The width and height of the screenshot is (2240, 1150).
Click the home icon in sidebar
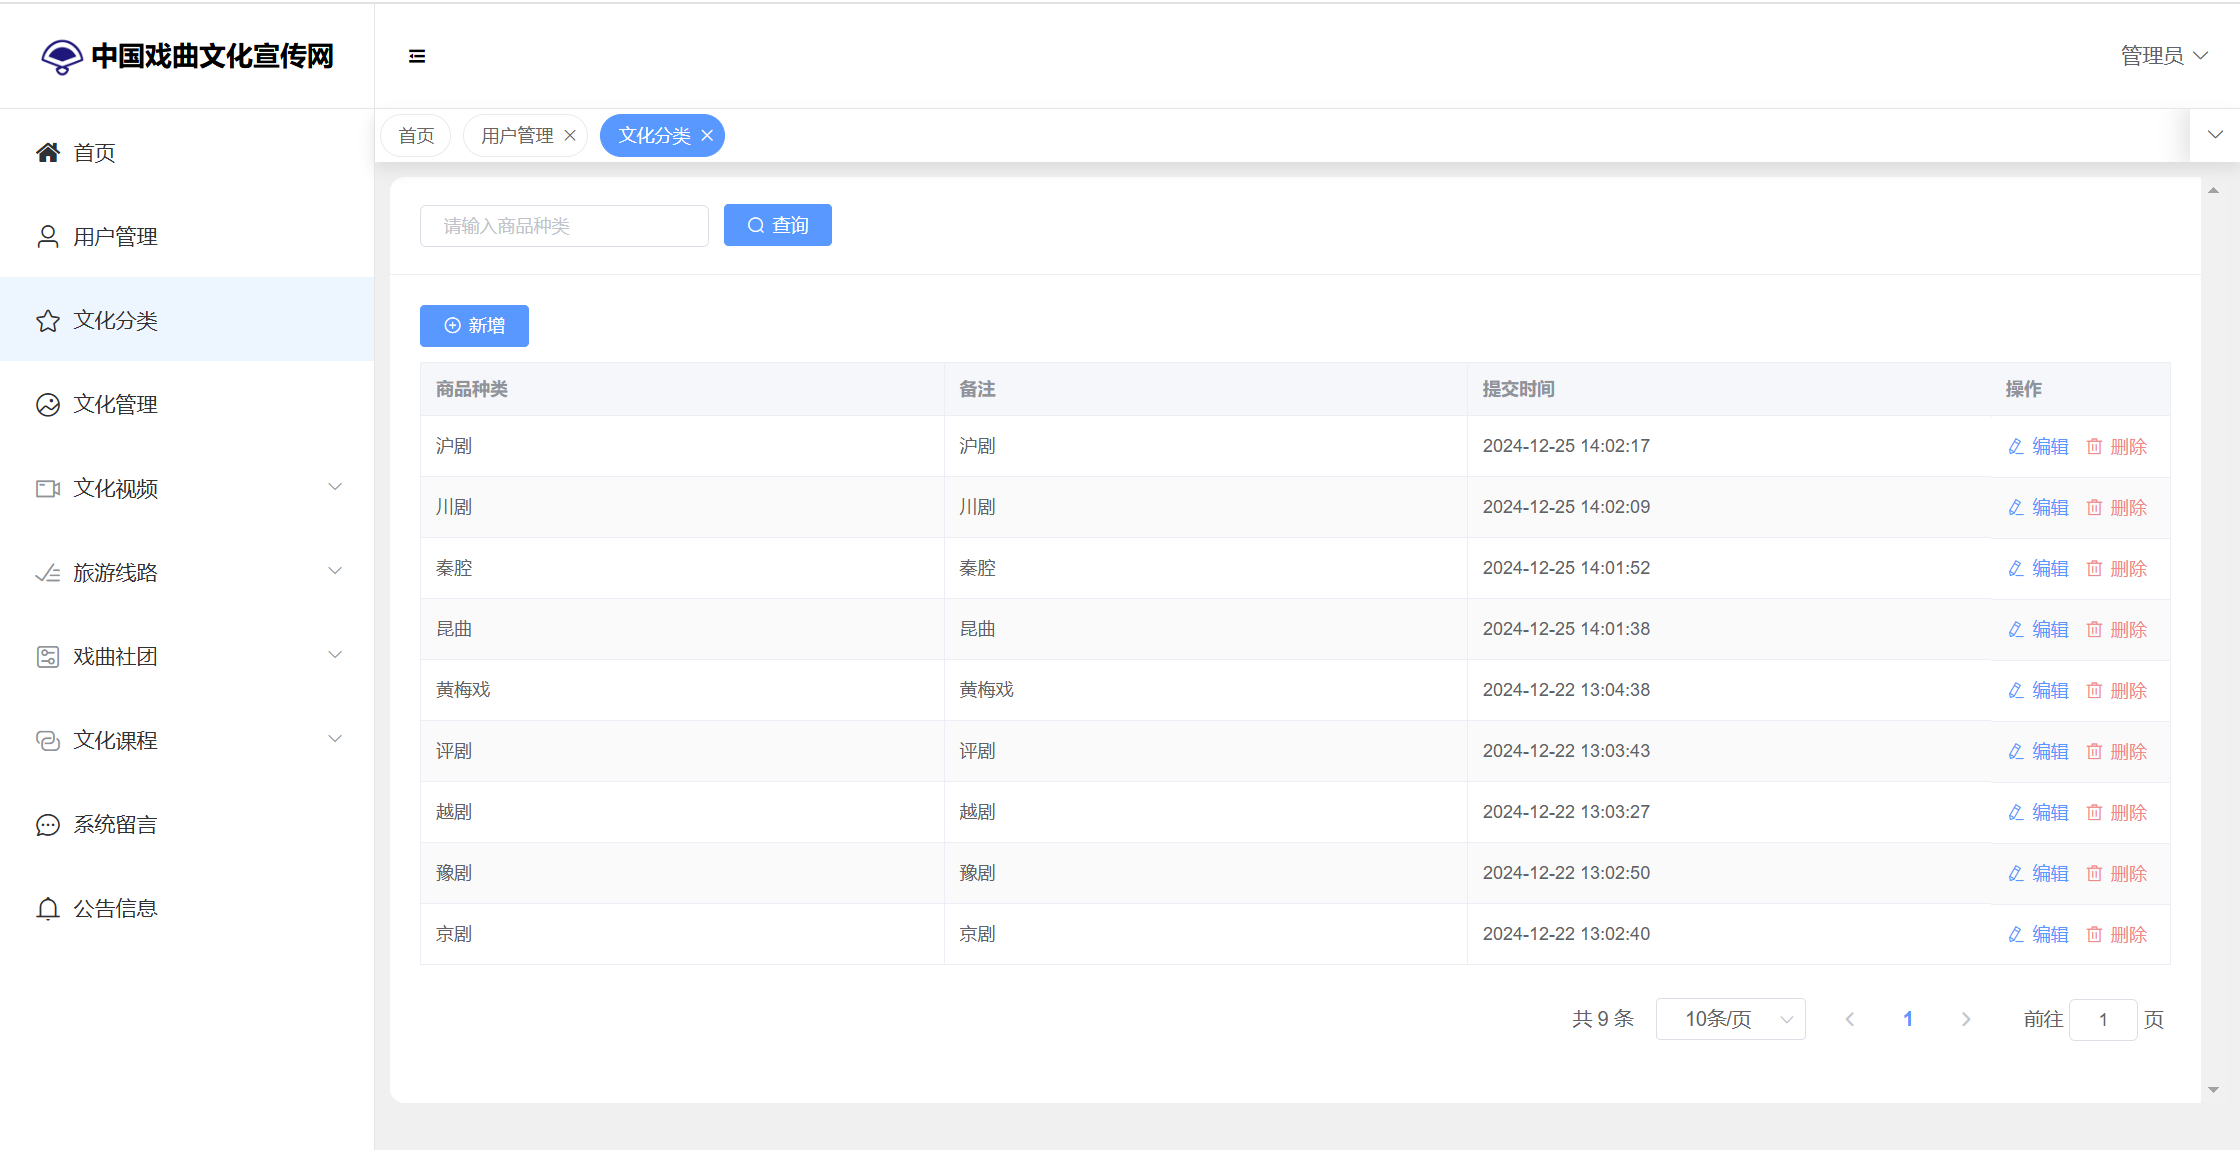[x=48, y=153]
